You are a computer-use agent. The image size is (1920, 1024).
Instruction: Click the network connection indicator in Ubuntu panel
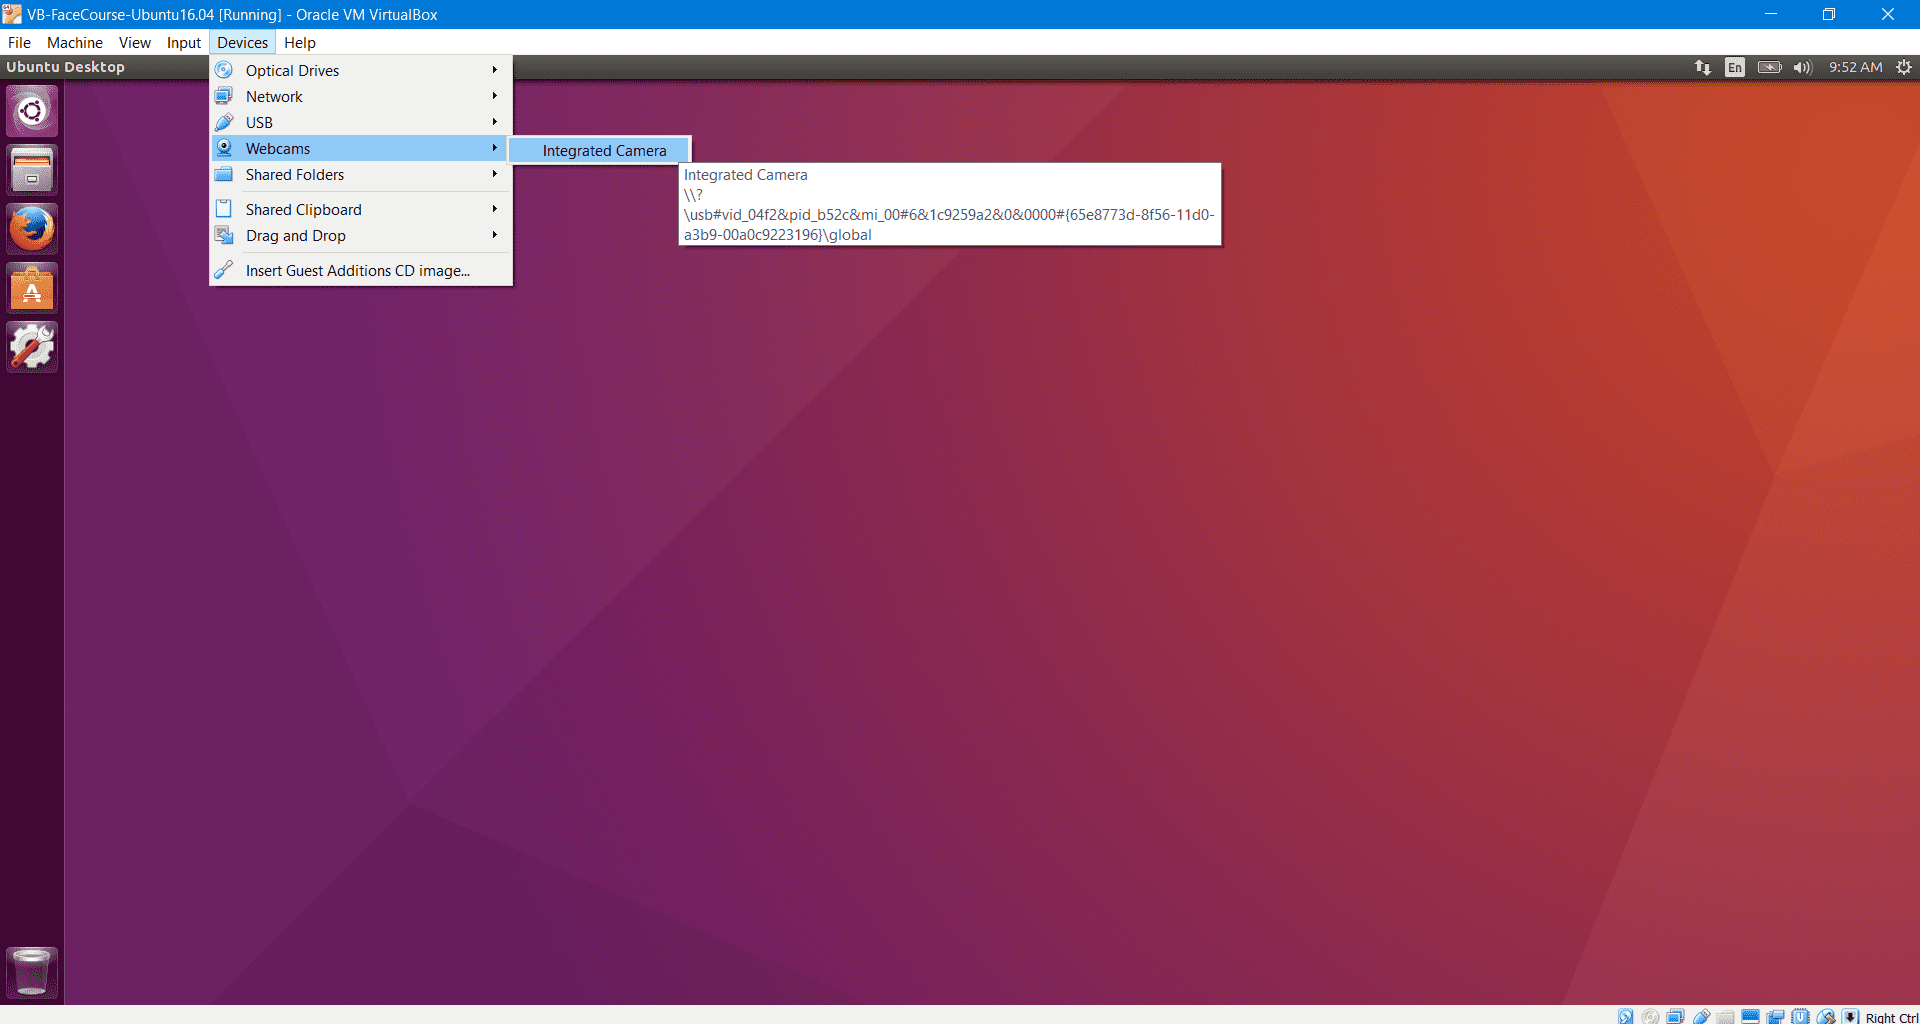pyautogui.click(x=1702, y=67)
